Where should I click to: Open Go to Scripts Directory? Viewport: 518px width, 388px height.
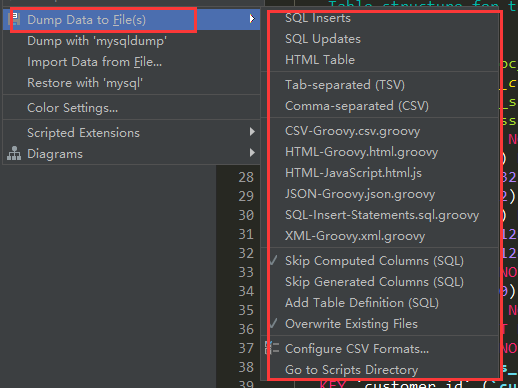(351, 370)
